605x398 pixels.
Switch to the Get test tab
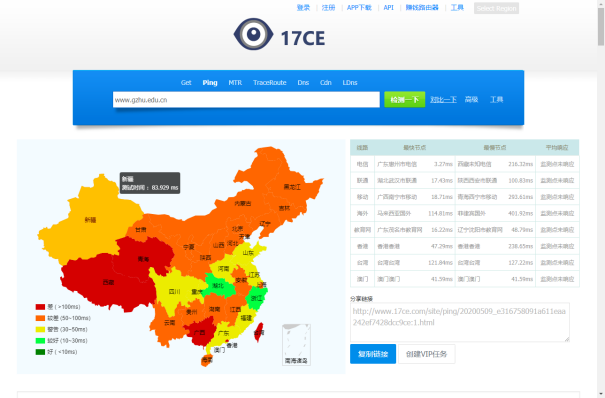tap(186, 83)
